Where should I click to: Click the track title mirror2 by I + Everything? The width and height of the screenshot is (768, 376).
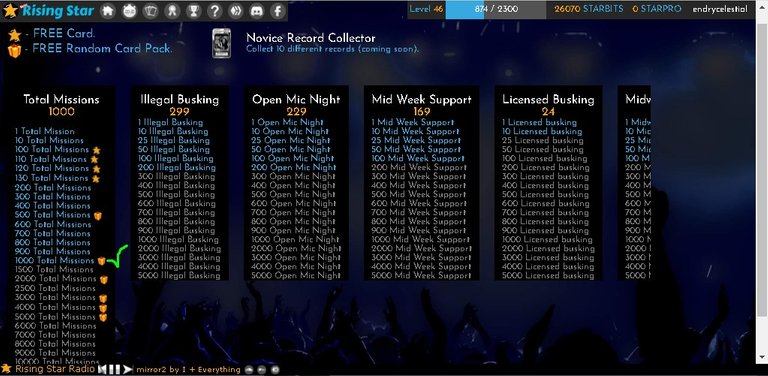(188, 370)
